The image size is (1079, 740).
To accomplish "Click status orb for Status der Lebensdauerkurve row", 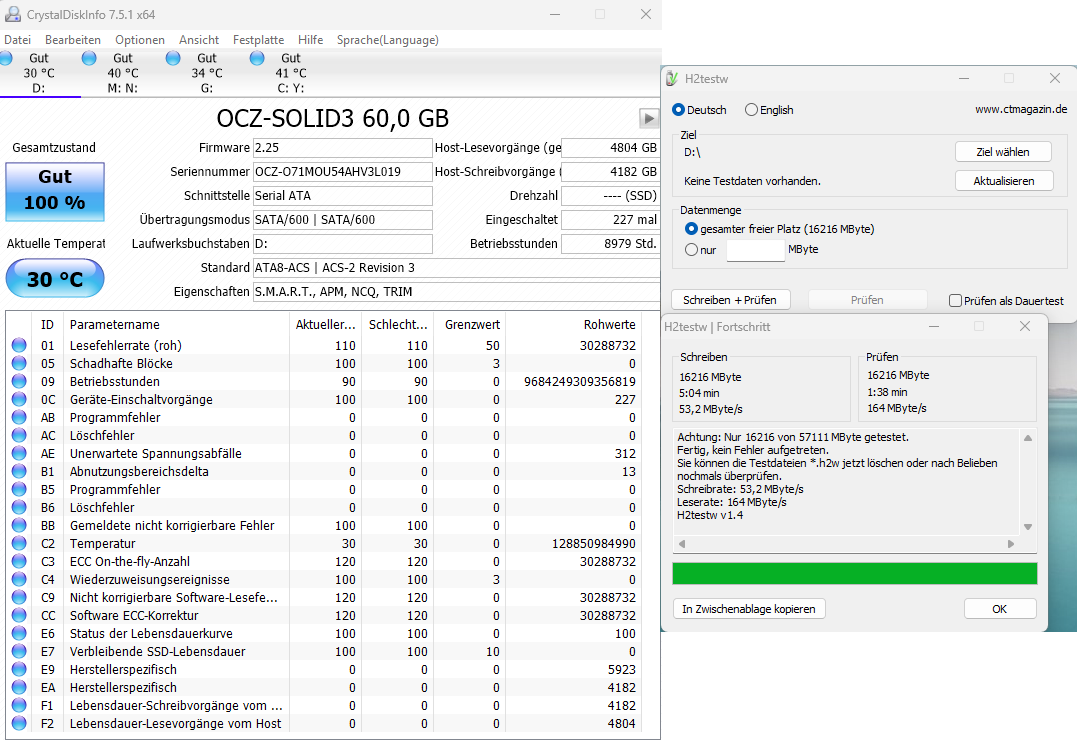I will click(x=19, y=633).
